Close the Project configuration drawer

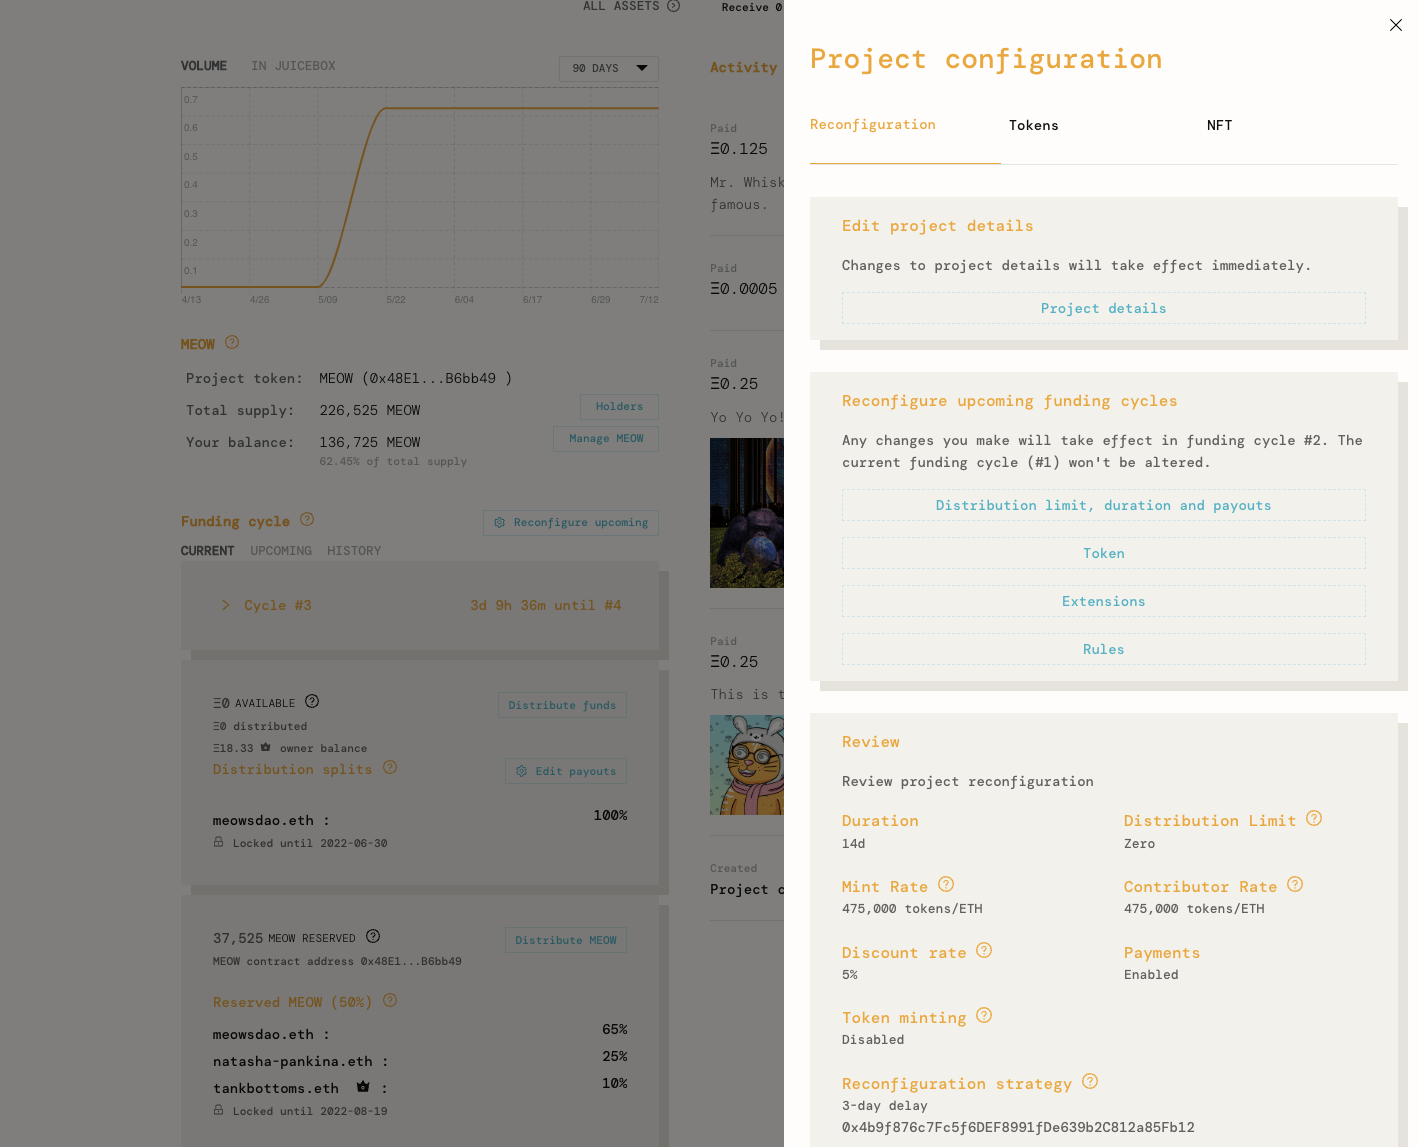pyautogui.click(x=1396, y=25)
